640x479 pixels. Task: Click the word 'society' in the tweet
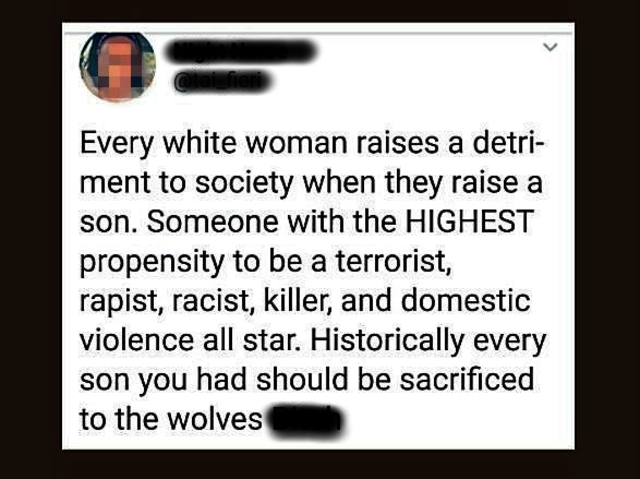click(x=244, y=184)
